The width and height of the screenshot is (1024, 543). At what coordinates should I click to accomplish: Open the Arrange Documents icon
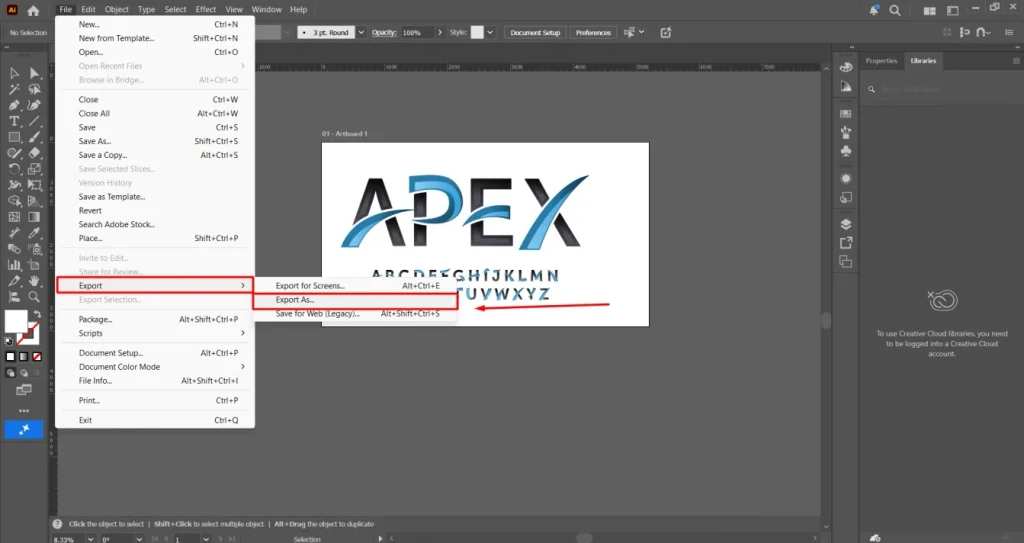click(929, 10)
